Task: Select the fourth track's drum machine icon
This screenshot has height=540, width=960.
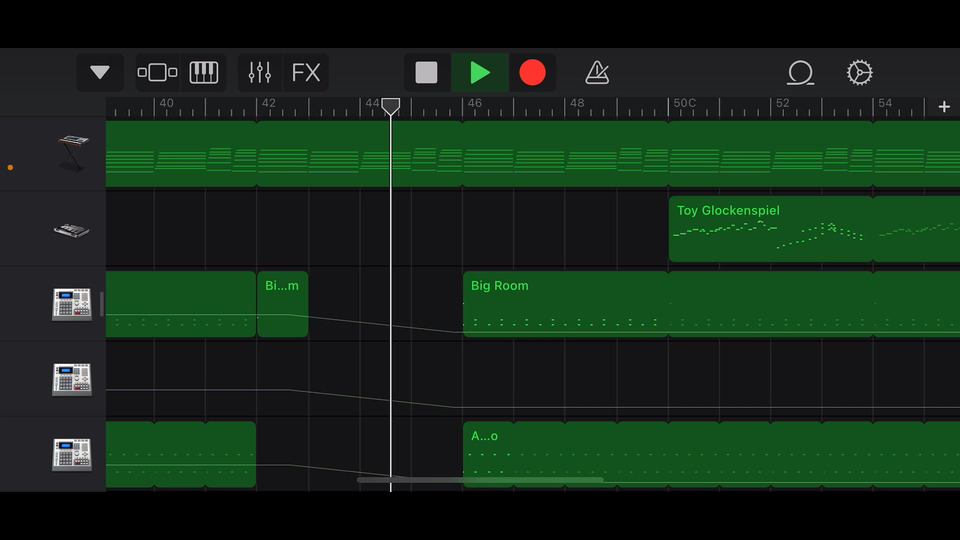Action: click(72, 379)
